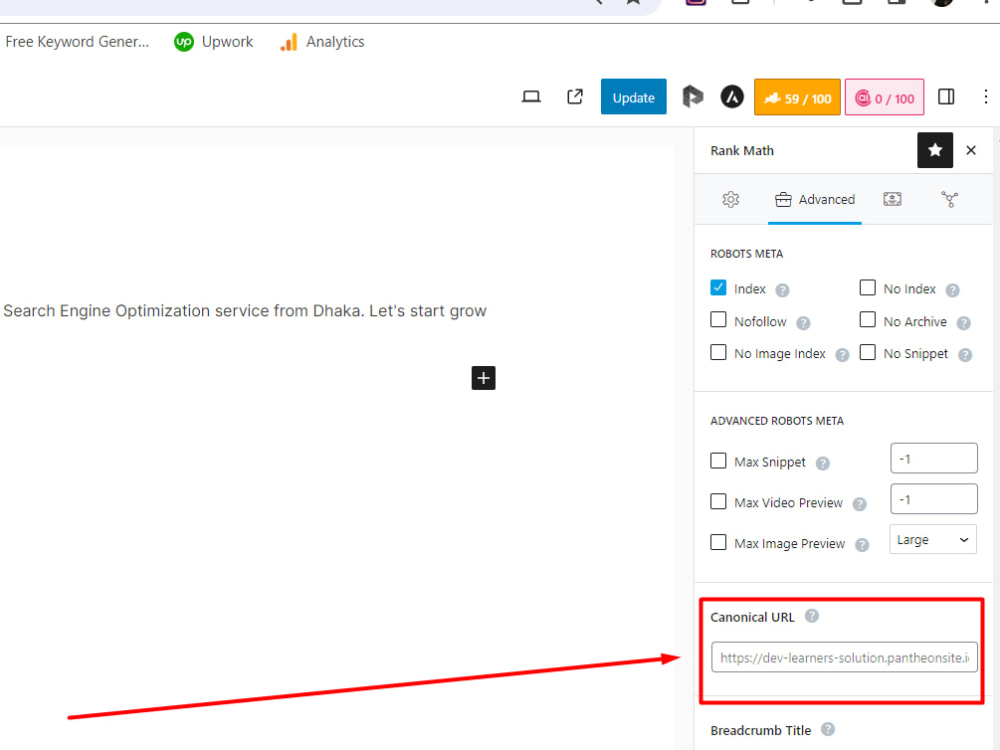Click the Max Video Preview value field

click(x=934, y=499)
